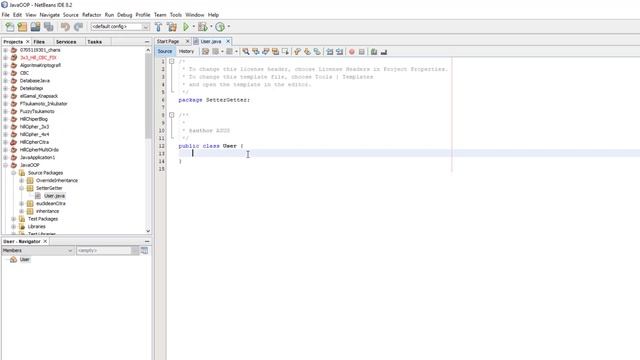640x360 pixels.
Task: Switch to the Services tab
Action: (x=66, y=42)
